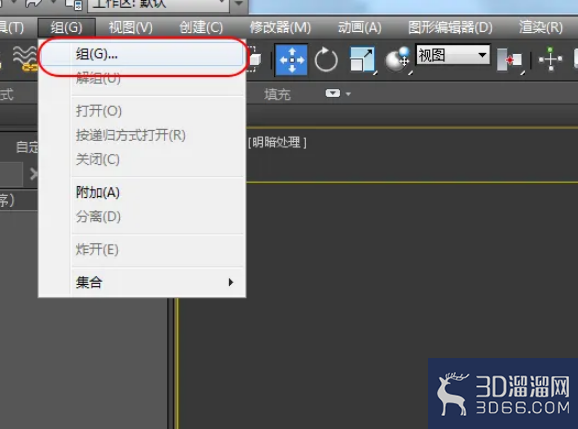The image size is (578, 429).
Task: Choose 按递归方式打开(R) menu entry
Action: click(142, 135)
